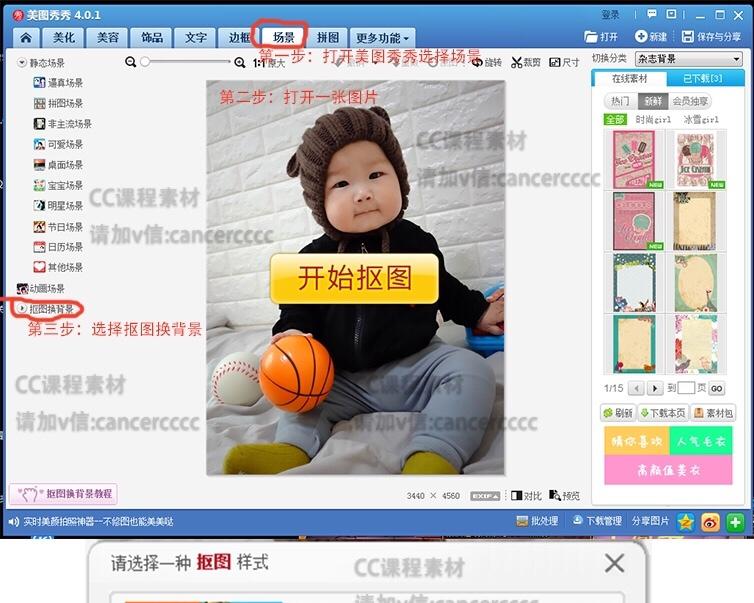Select the 热门 filter

620,101
